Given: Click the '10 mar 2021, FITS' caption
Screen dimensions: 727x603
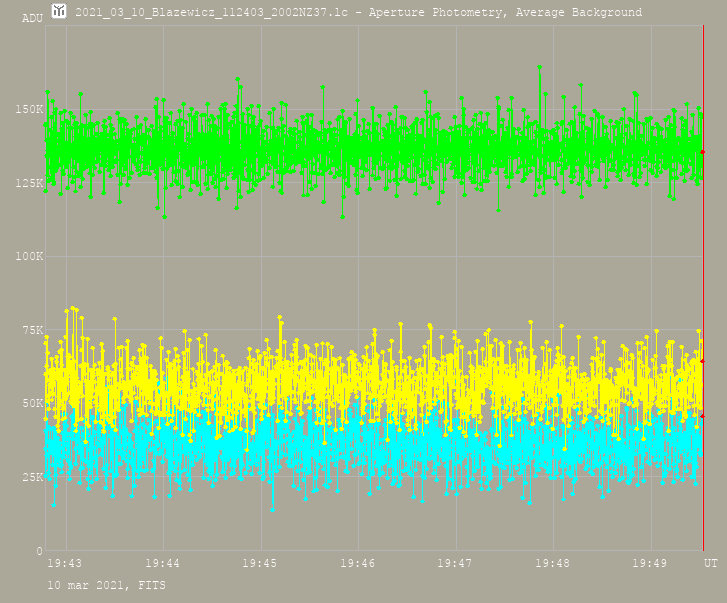Looking at the screenshot, I should (107, 585).
